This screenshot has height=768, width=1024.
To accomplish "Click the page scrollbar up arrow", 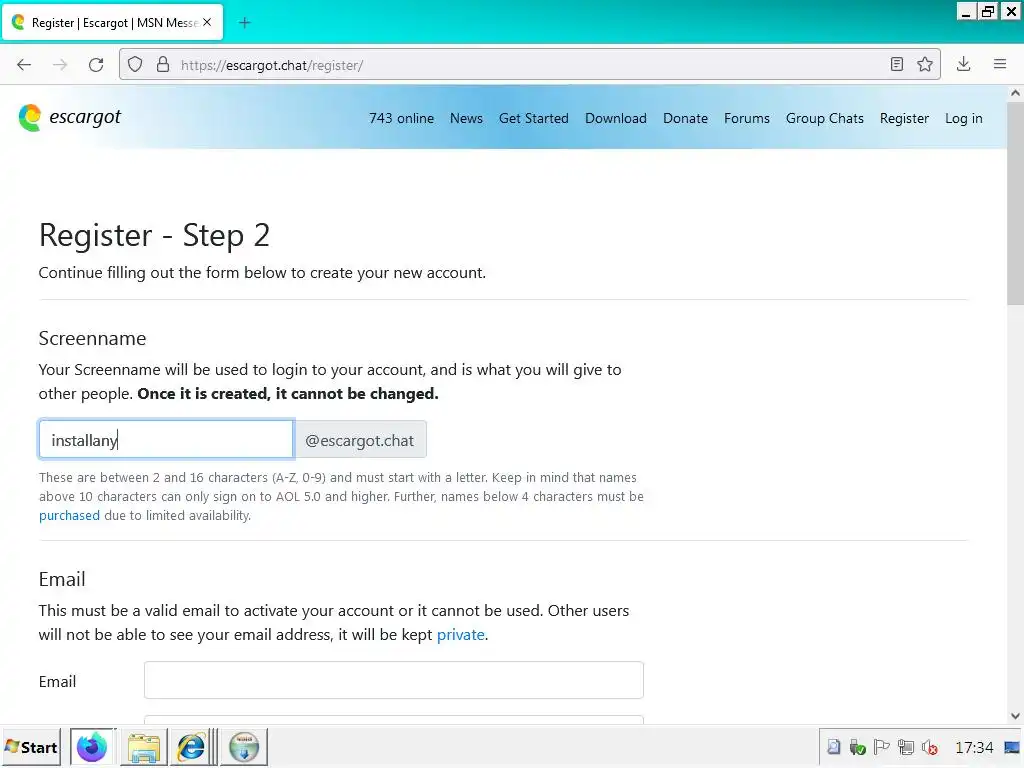I will 1015,93.
